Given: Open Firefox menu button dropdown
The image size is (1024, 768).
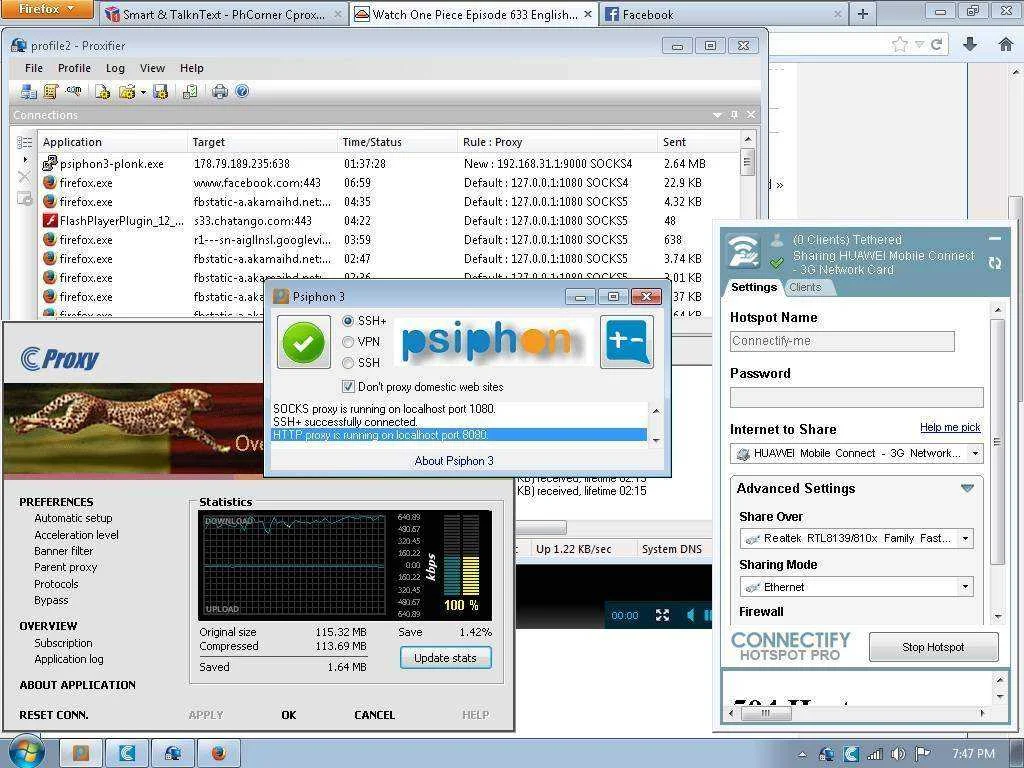Looking at the screenshot, I should 49,10.
